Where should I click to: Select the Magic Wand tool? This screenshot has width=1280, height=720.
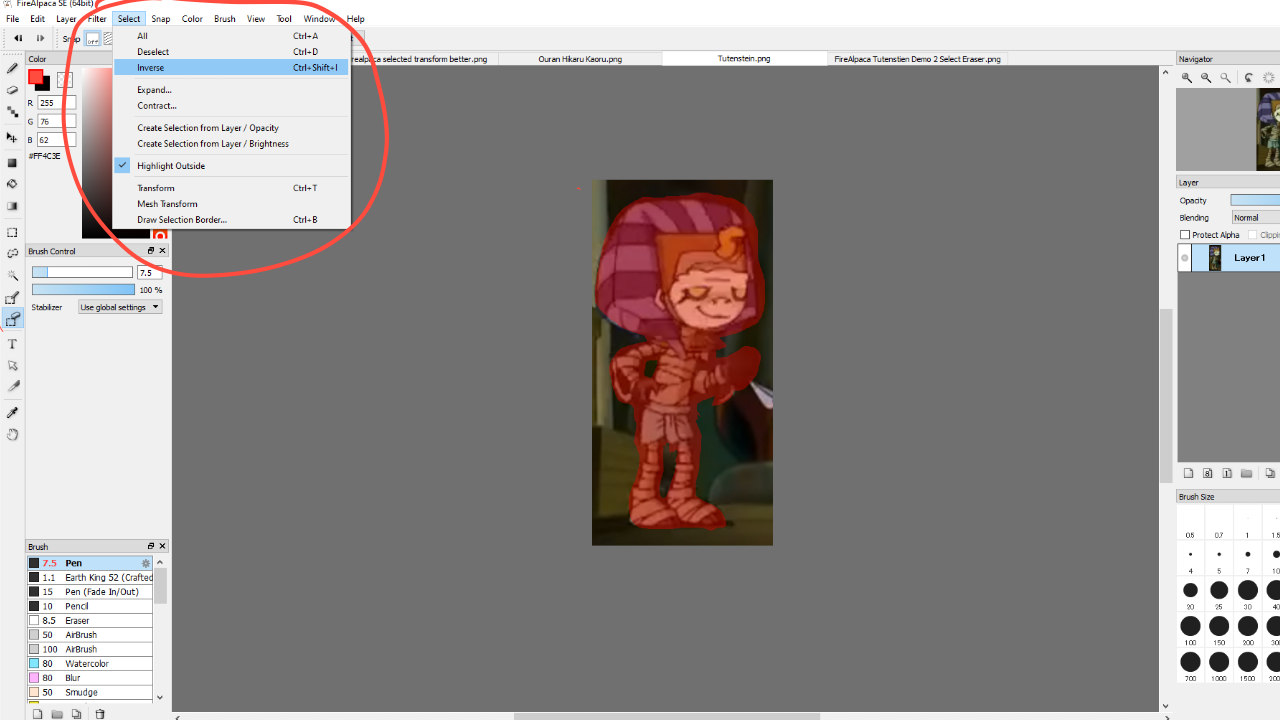12,276
